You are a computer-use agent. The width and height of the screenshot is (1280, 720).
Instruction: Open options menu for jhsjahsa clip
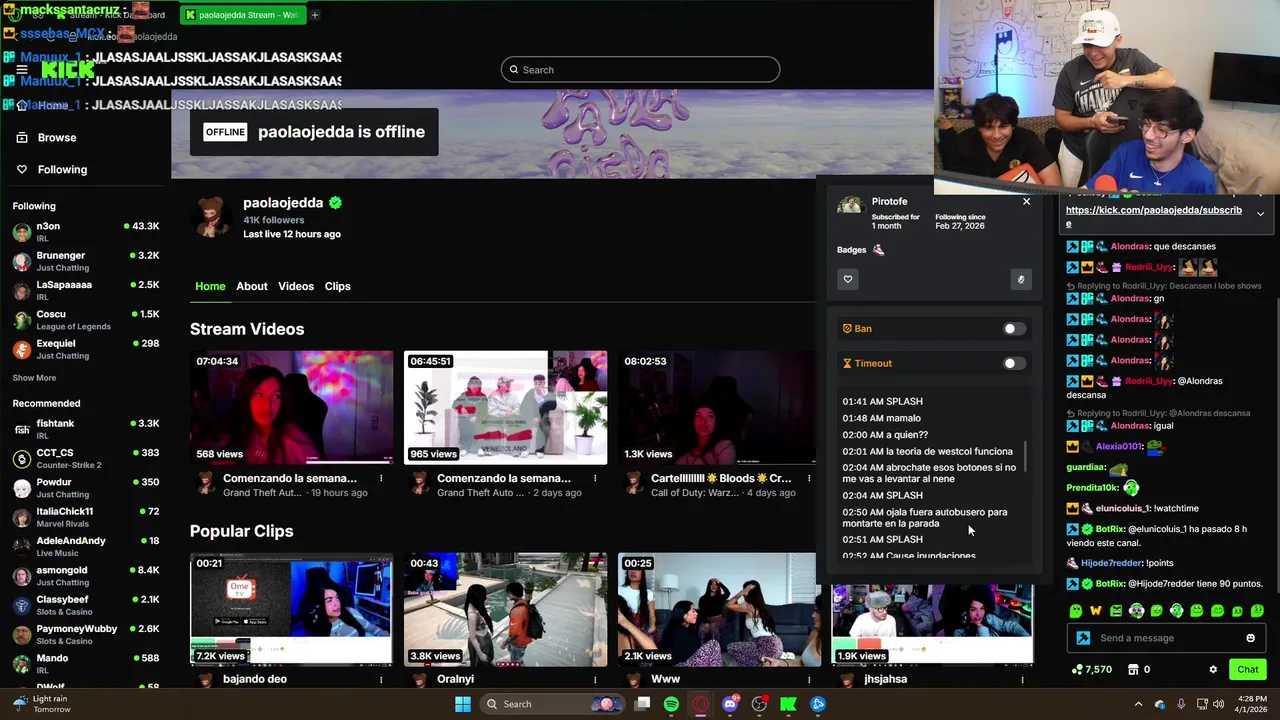click(x=1022, y=679)
